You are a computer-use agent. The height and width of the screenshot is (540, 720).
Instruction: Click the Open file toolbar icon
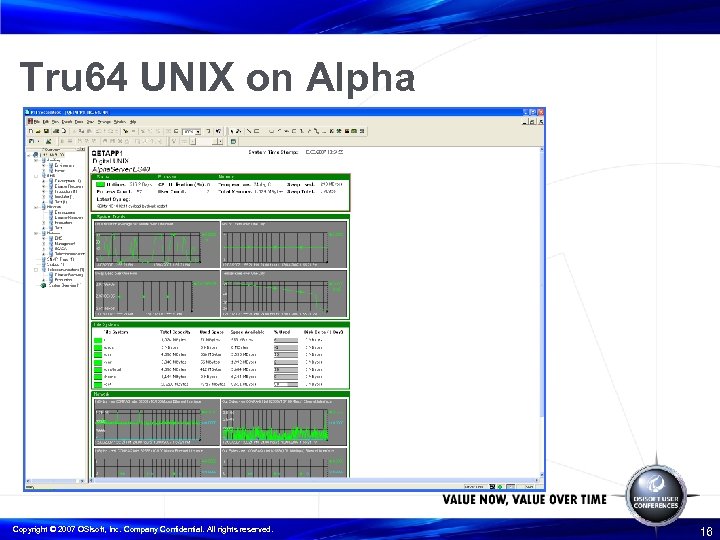click(x=39, y=131)
